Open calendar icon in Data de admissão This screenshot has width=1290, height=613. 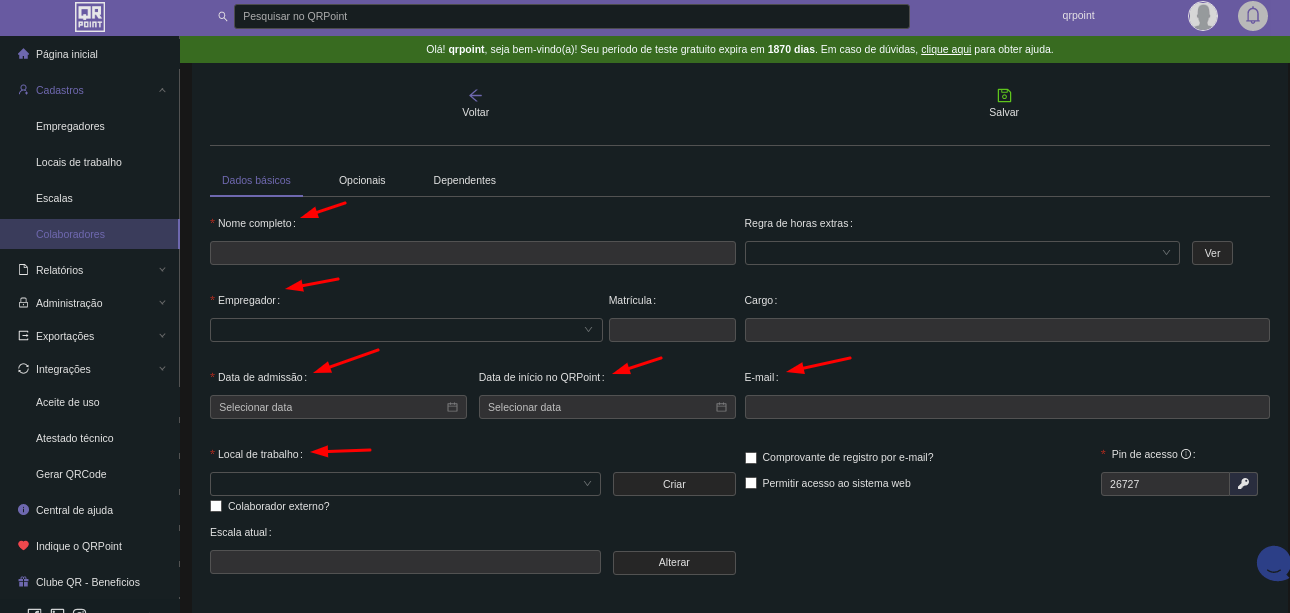[452, 407]
